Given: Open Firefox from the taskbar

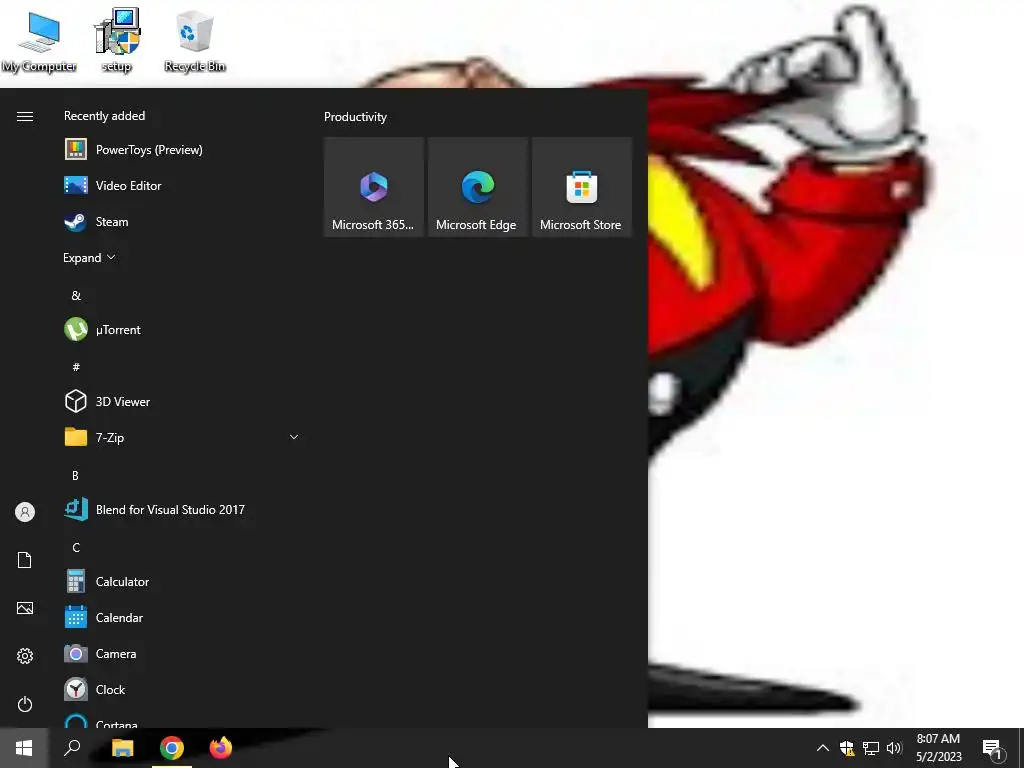Looking at the screenshot, I should (221, 748).
